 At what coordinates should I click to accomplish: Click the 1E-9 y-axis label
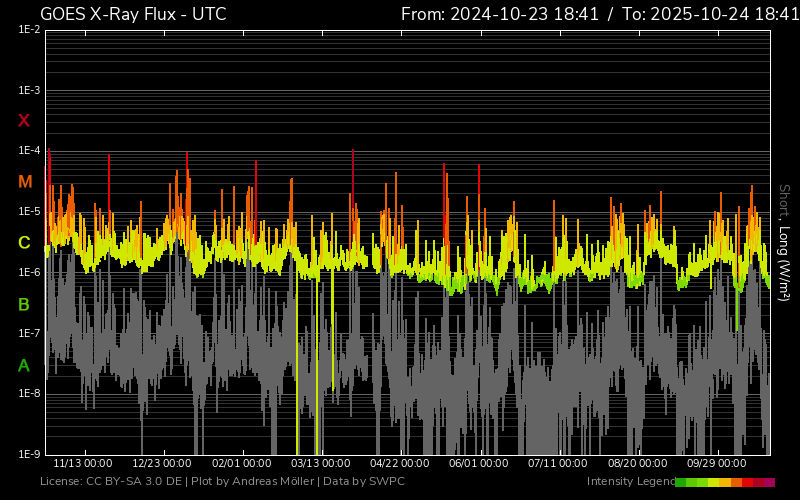[29, 454]
